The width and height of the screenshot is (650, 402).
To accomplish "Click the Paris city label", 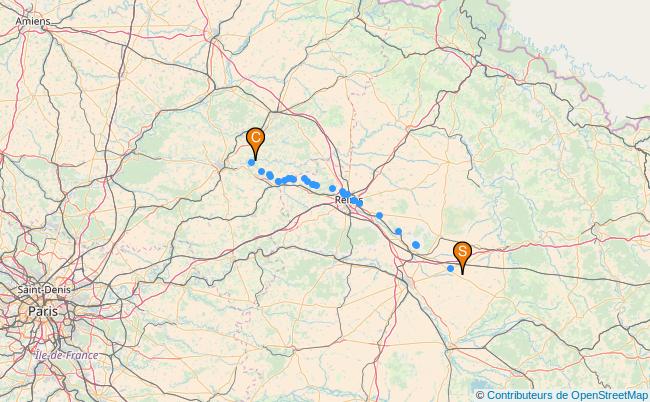I will click(x=43, y=311).
